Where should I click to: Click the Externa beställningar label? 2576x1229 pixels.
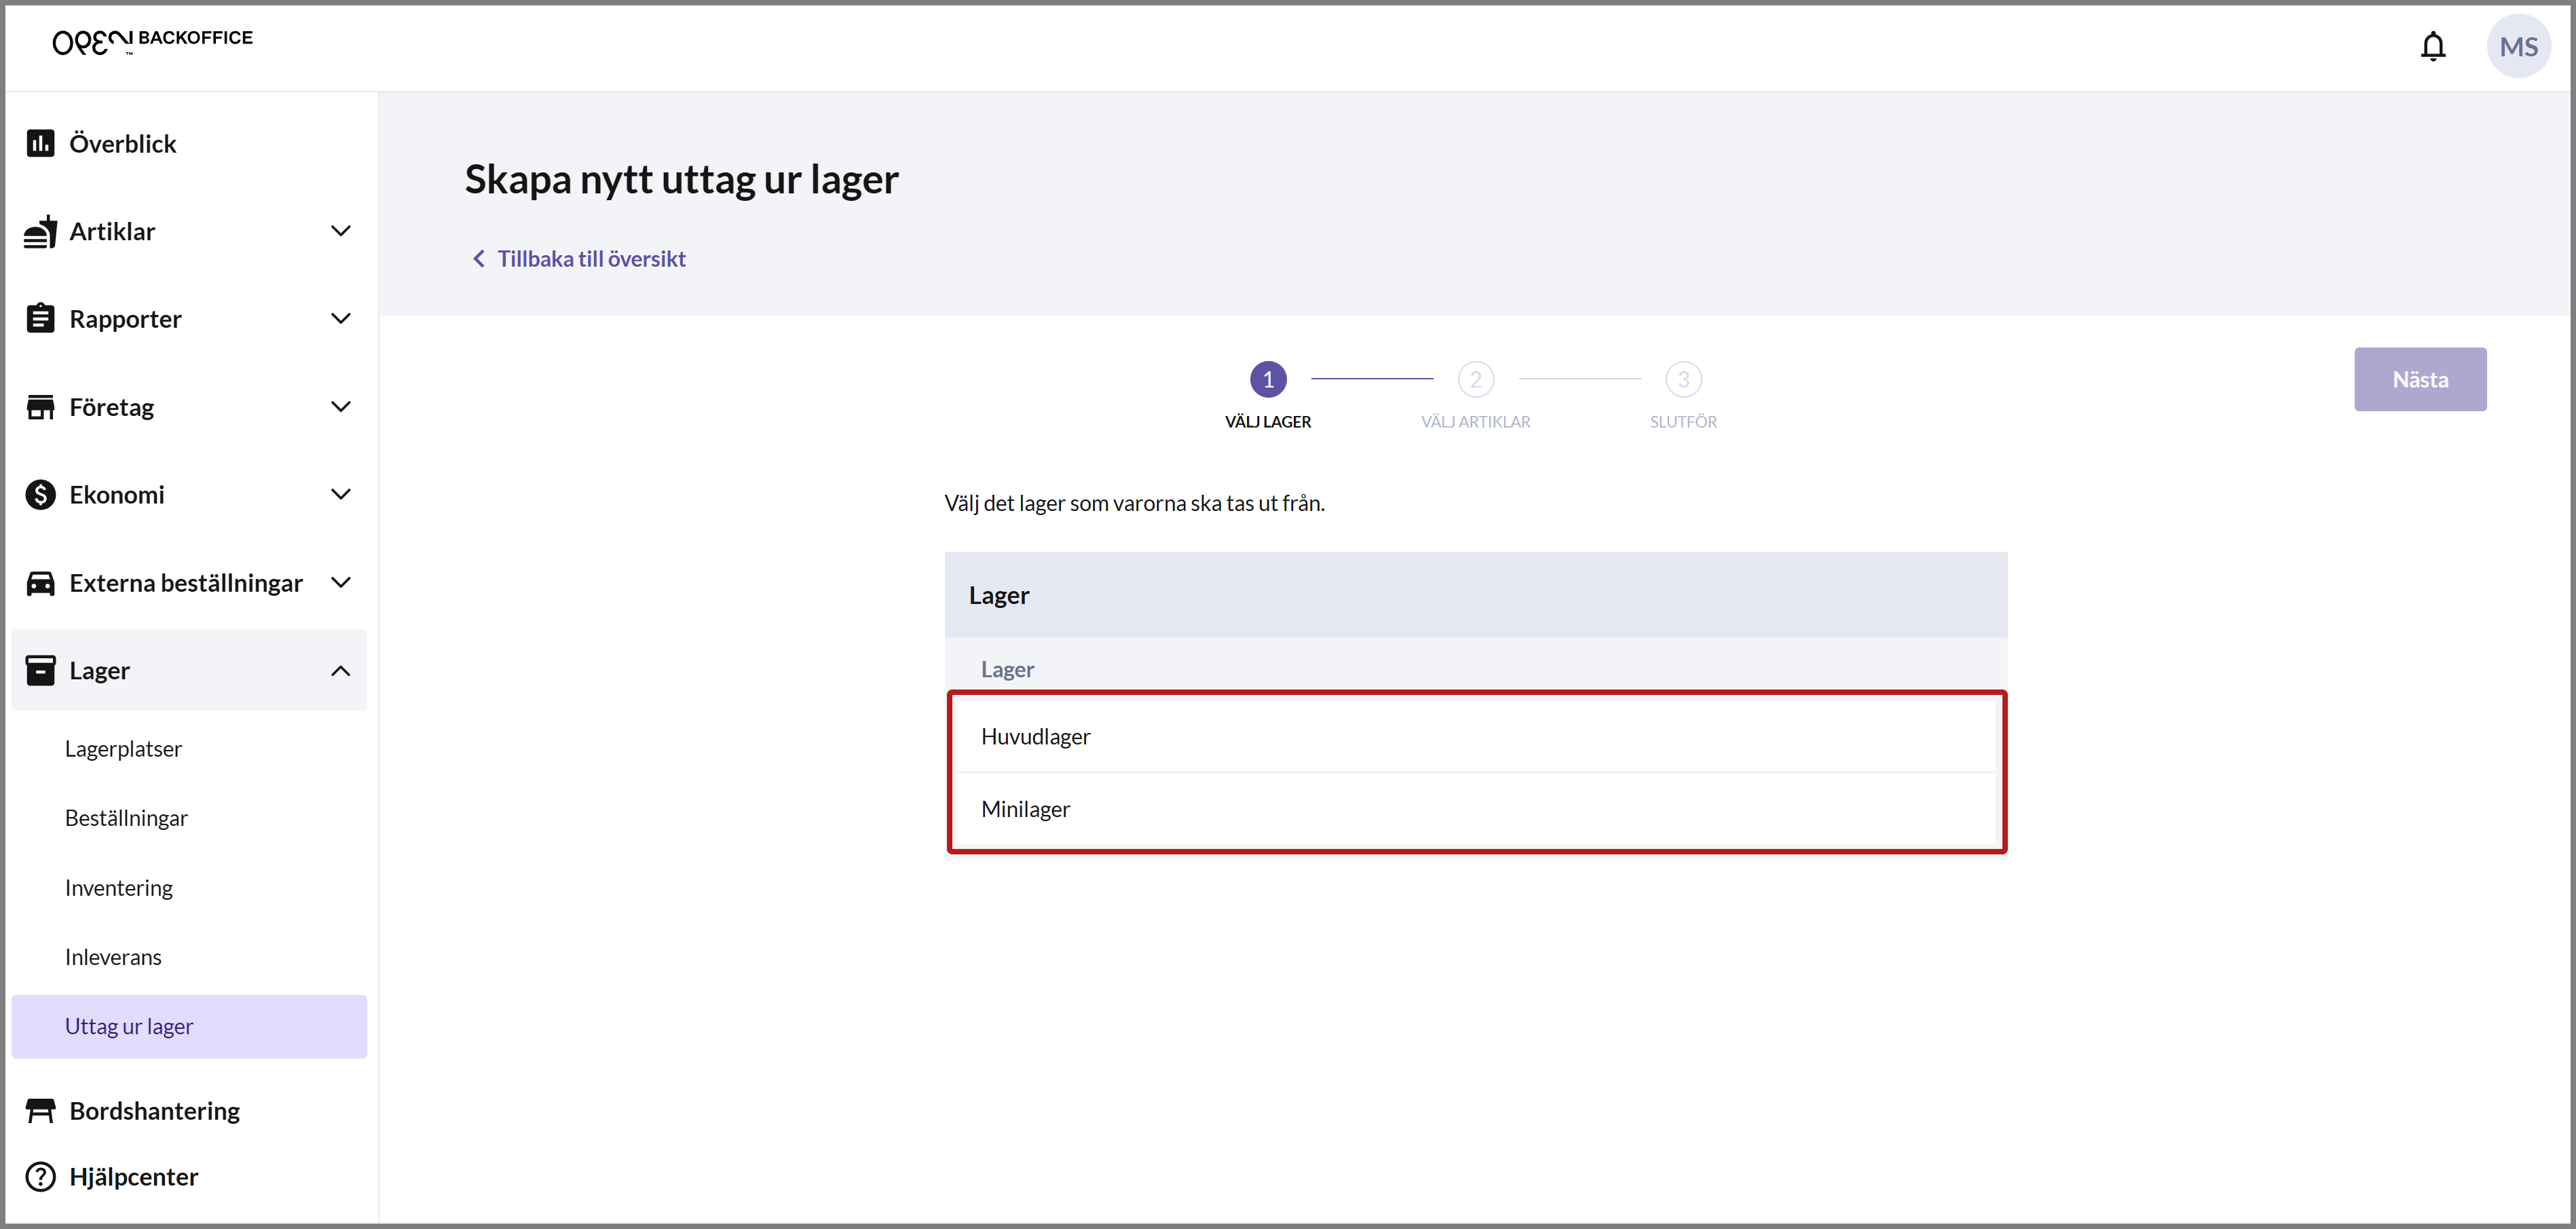point(185,582)
